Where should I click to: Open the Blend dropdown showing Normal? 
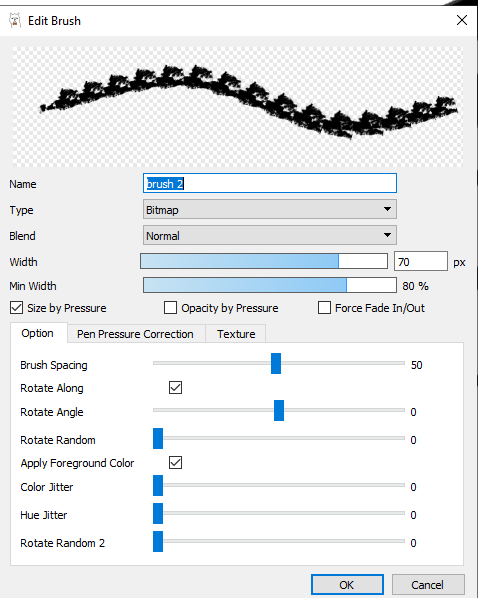click(x=270, y=235)
